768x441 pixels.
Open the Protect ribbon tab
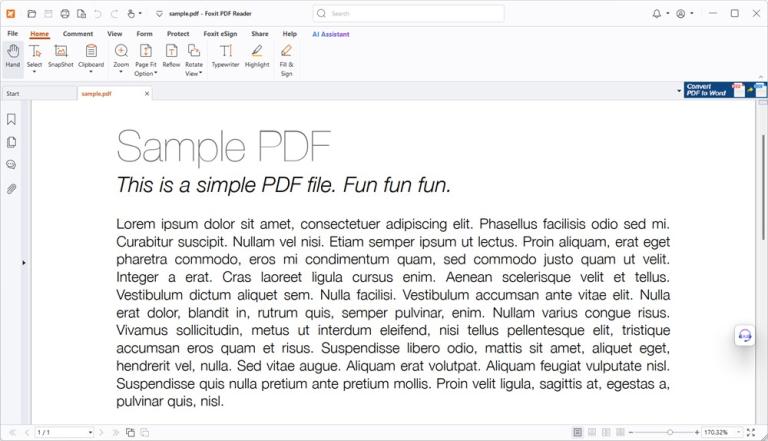(178, 34)
